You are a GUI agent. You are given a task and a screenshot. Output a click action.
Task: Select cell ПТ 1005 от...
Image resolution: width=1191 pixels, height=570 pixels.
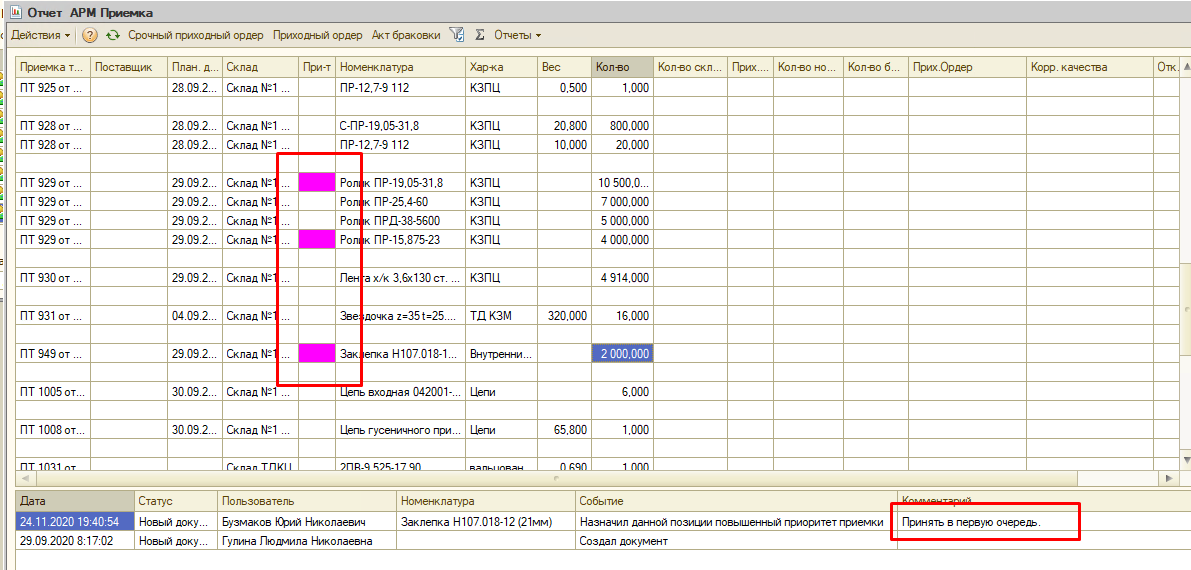(x=53, y=391)
